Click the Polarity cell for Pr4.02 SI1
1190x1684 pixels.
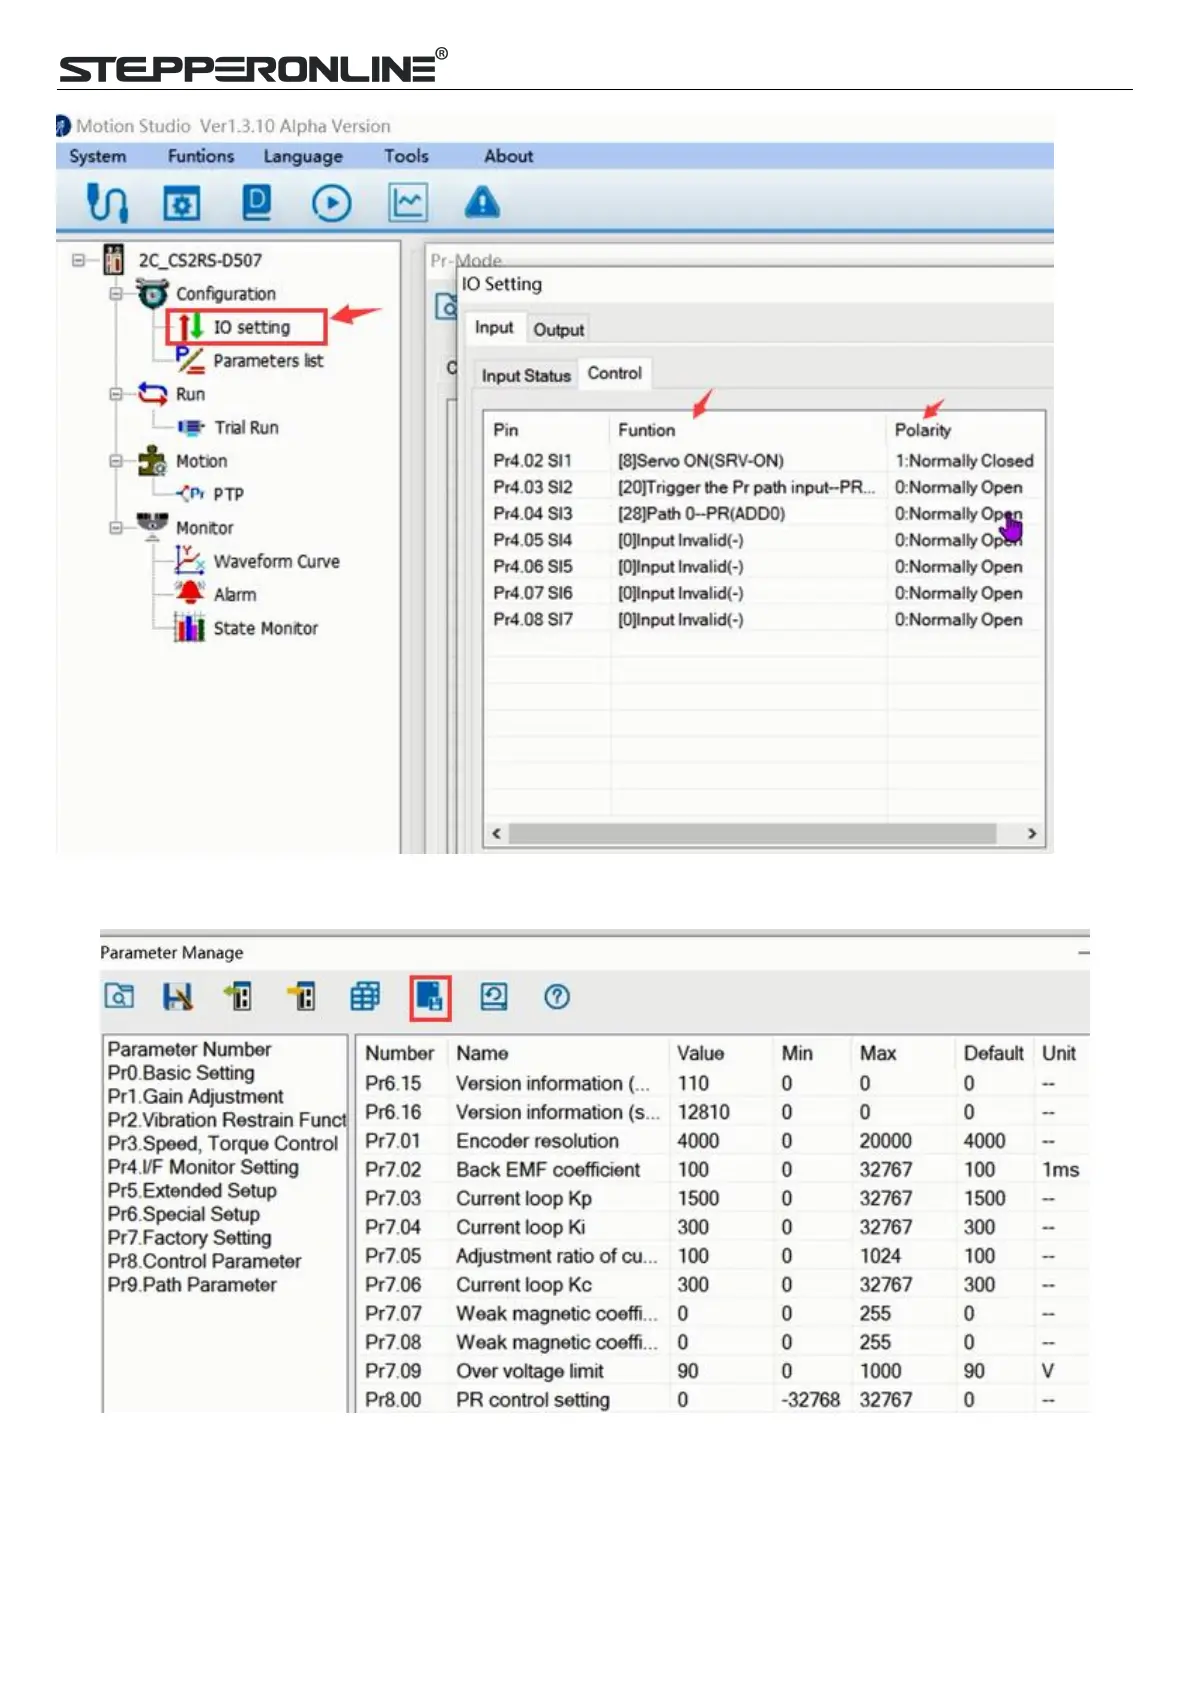[x=964, y=461]
